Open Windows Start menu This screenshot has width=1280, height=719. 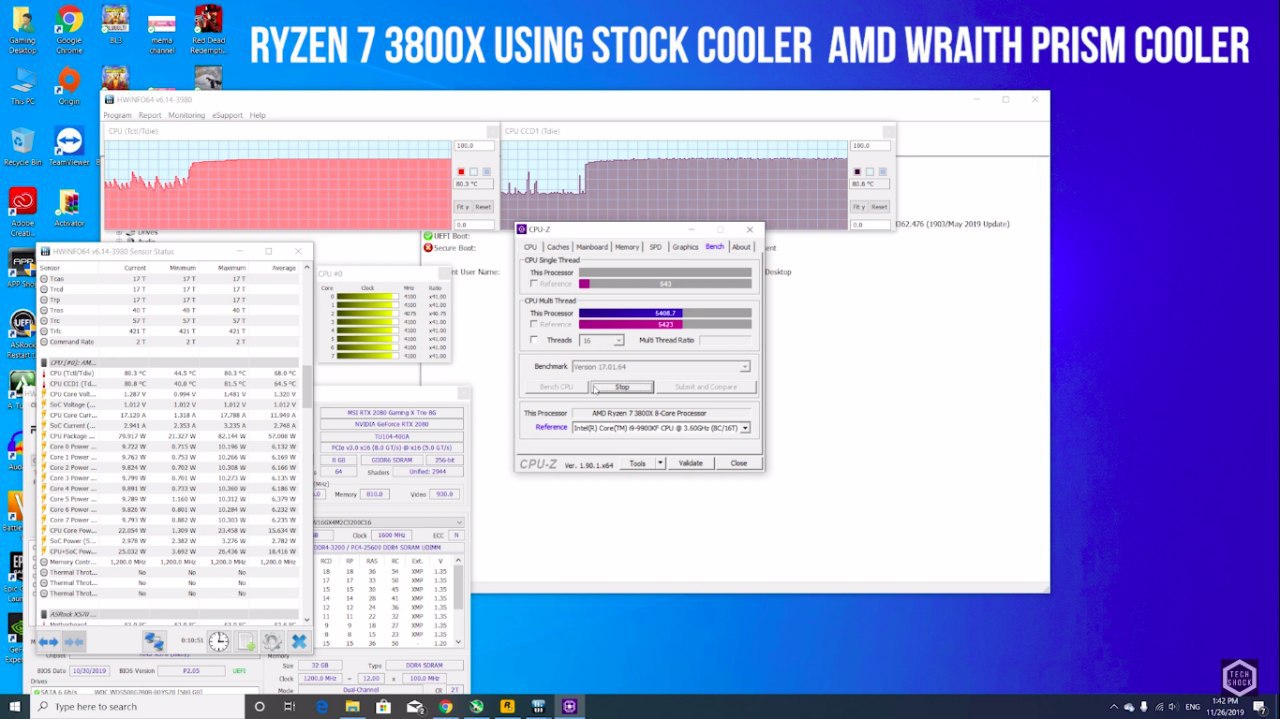(16, 706)
